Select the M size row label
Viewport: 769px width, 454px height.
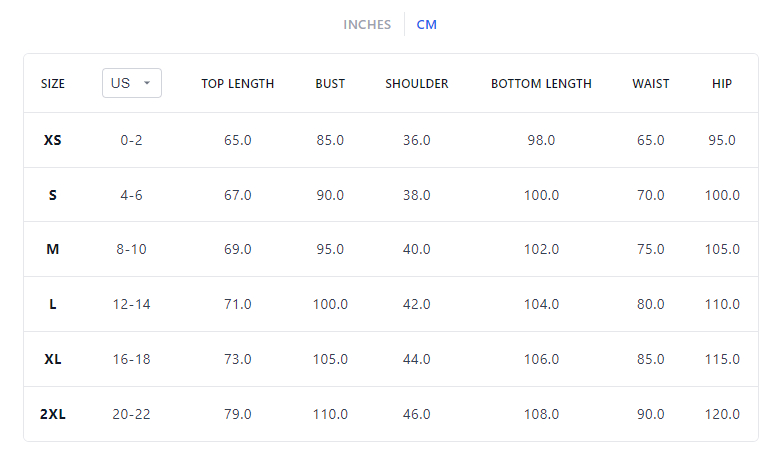[x=53, y=250]
